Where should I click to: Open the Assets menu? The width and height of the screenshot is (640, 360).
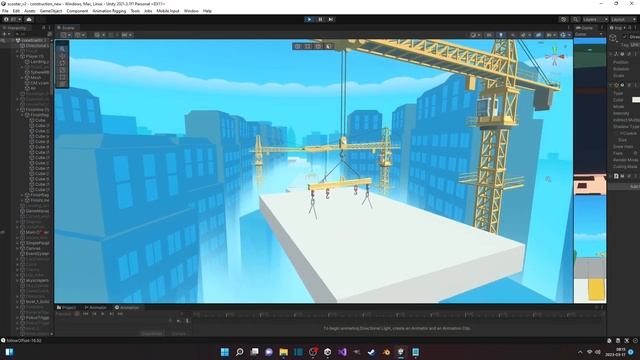pyautogui.click(x=30, y=11)
